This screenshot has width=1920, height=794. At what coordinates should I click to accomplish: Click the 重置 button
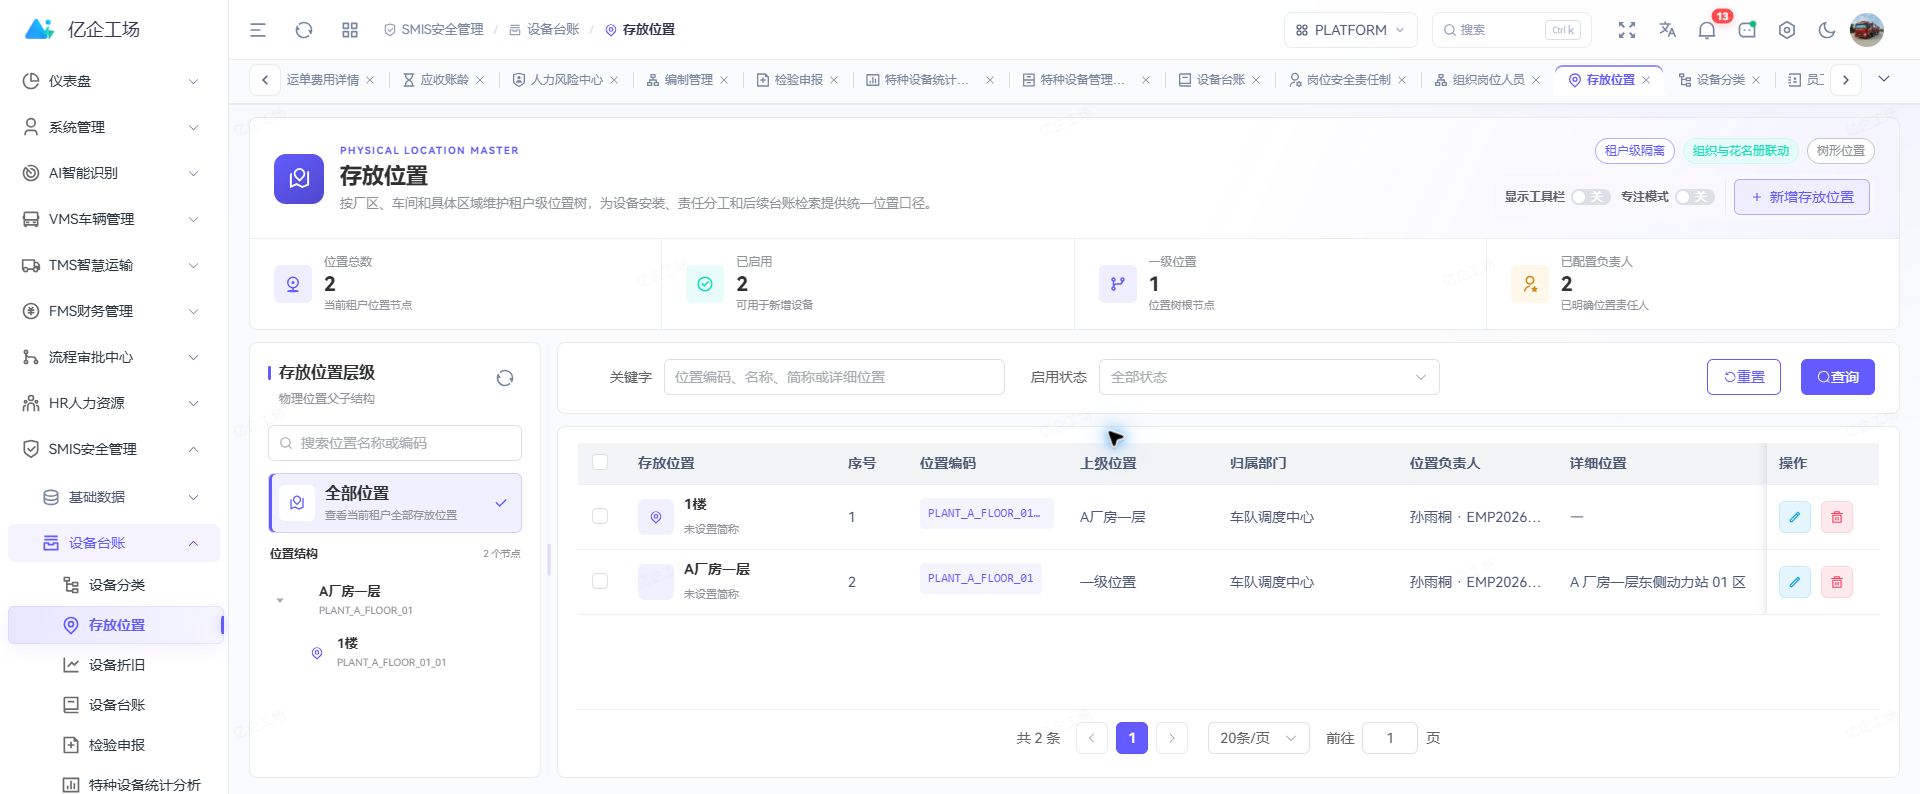1744,377
